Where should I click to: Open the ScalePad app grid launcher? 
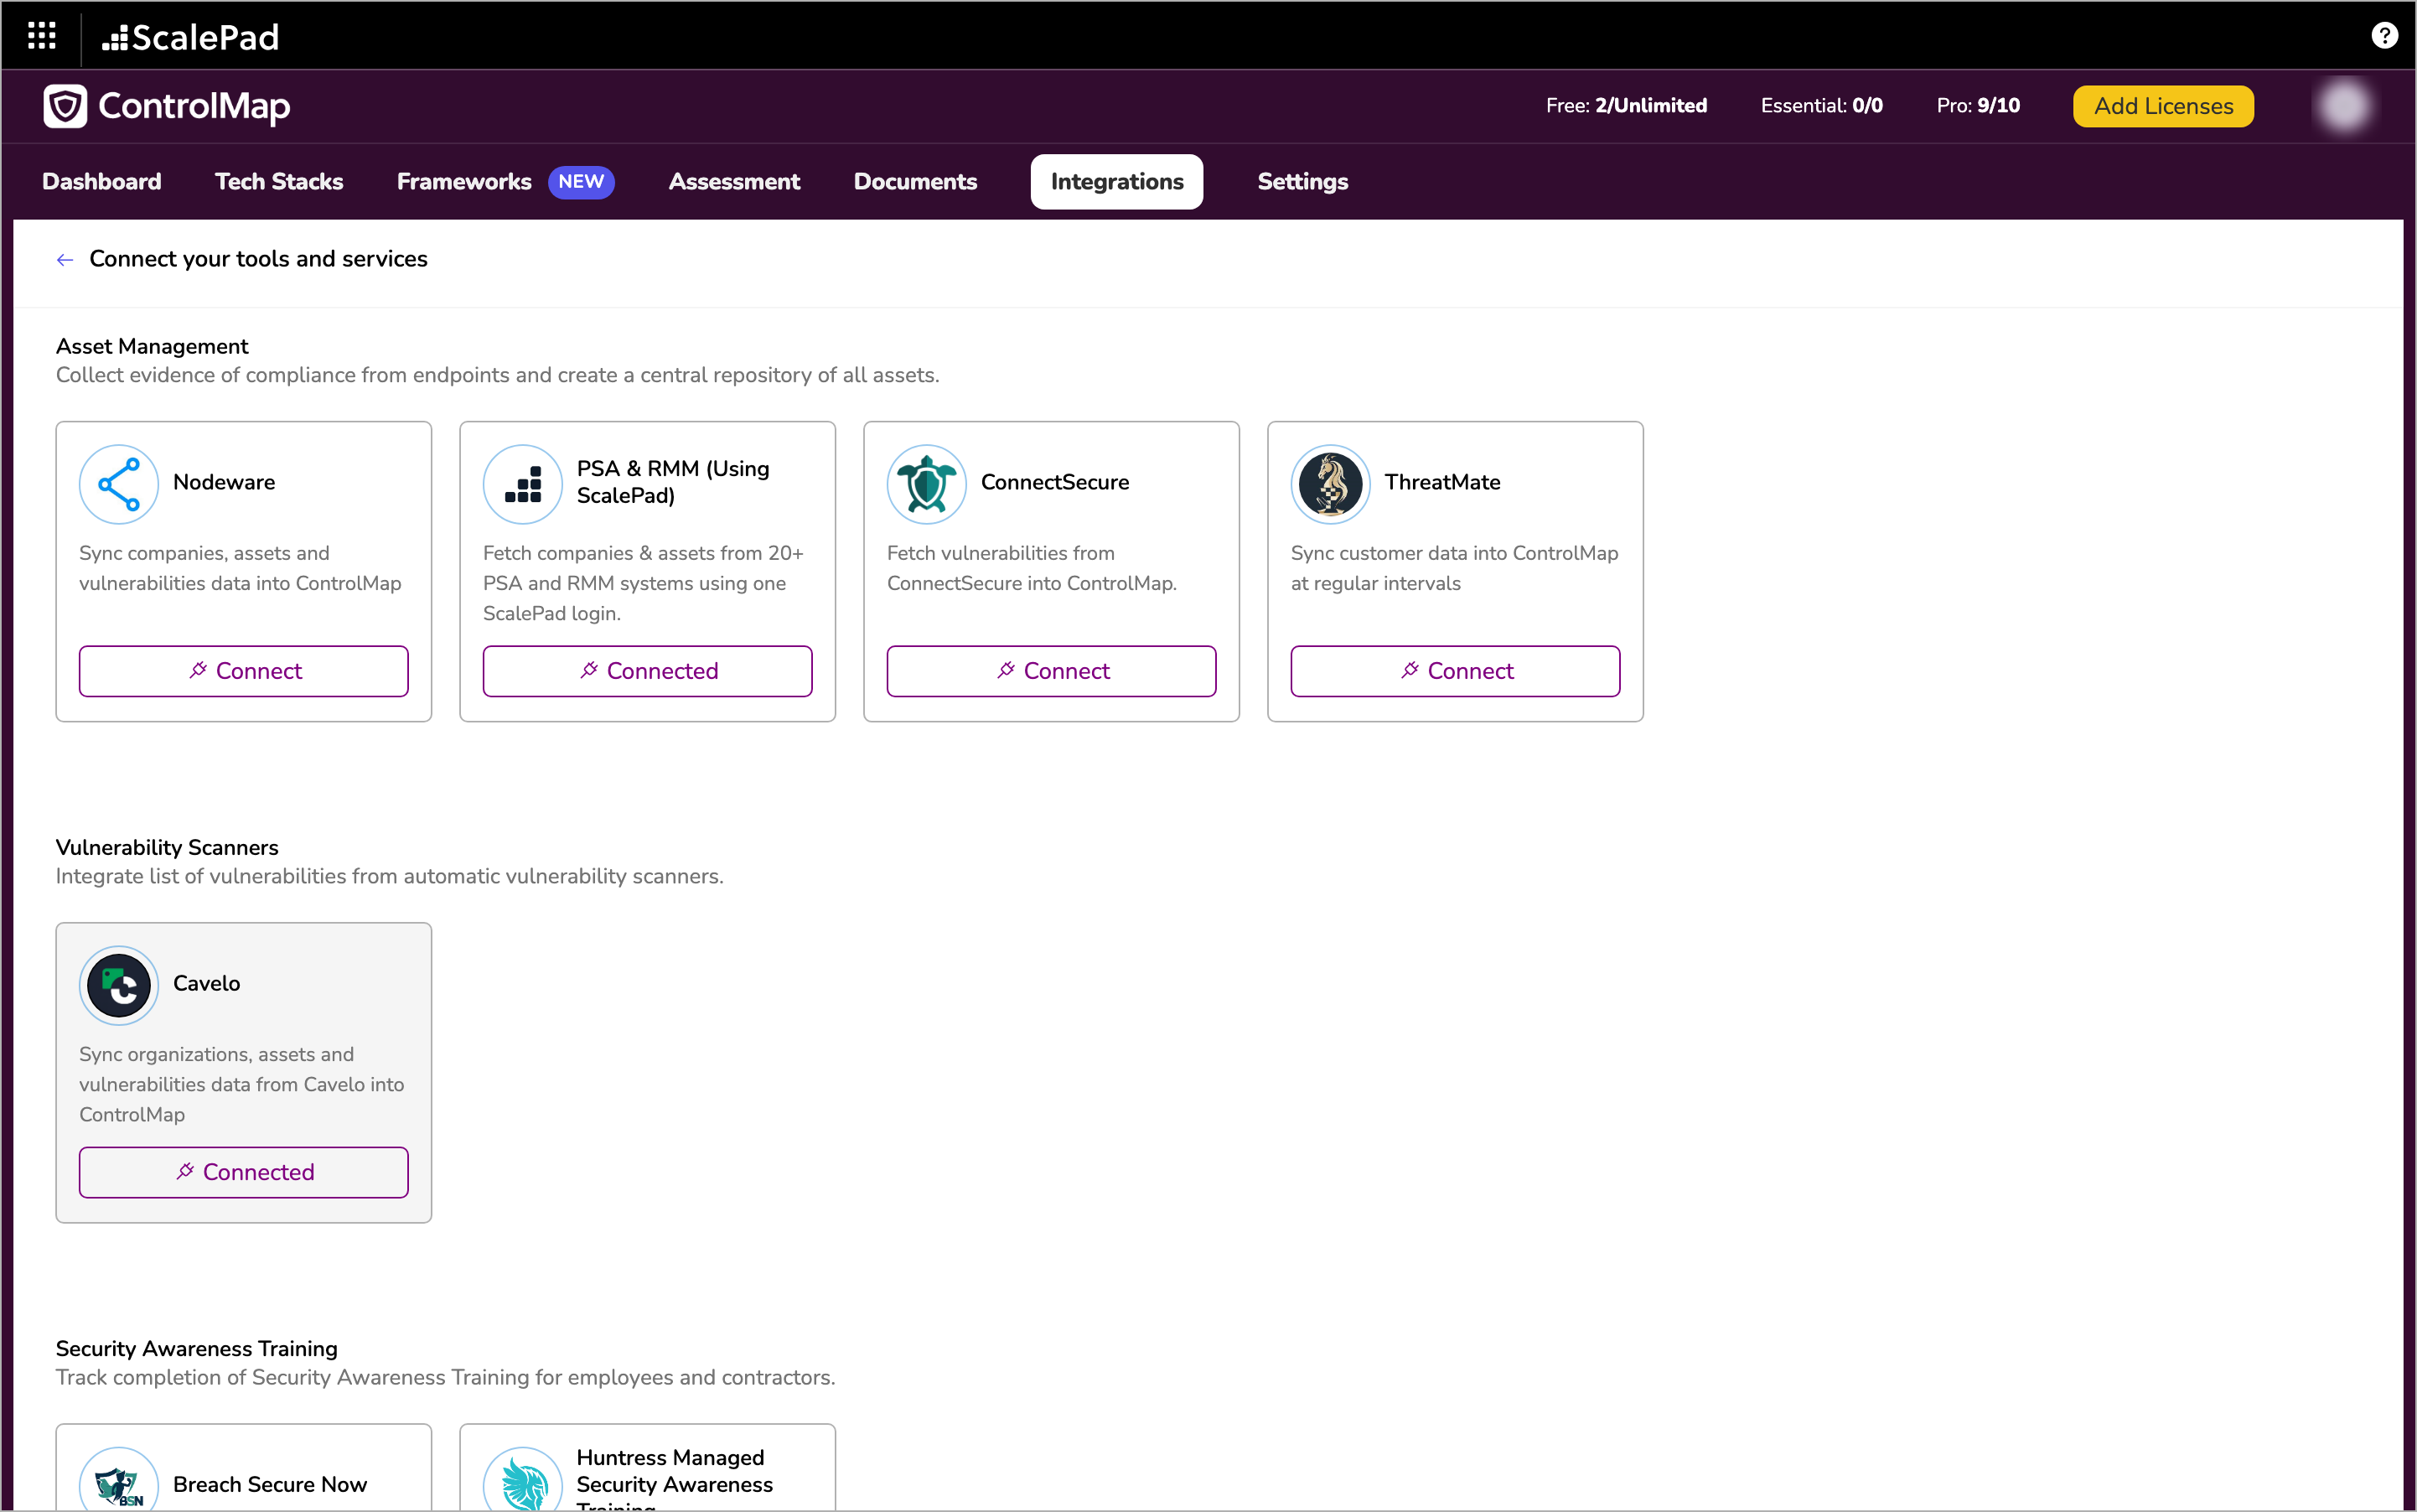41,36
